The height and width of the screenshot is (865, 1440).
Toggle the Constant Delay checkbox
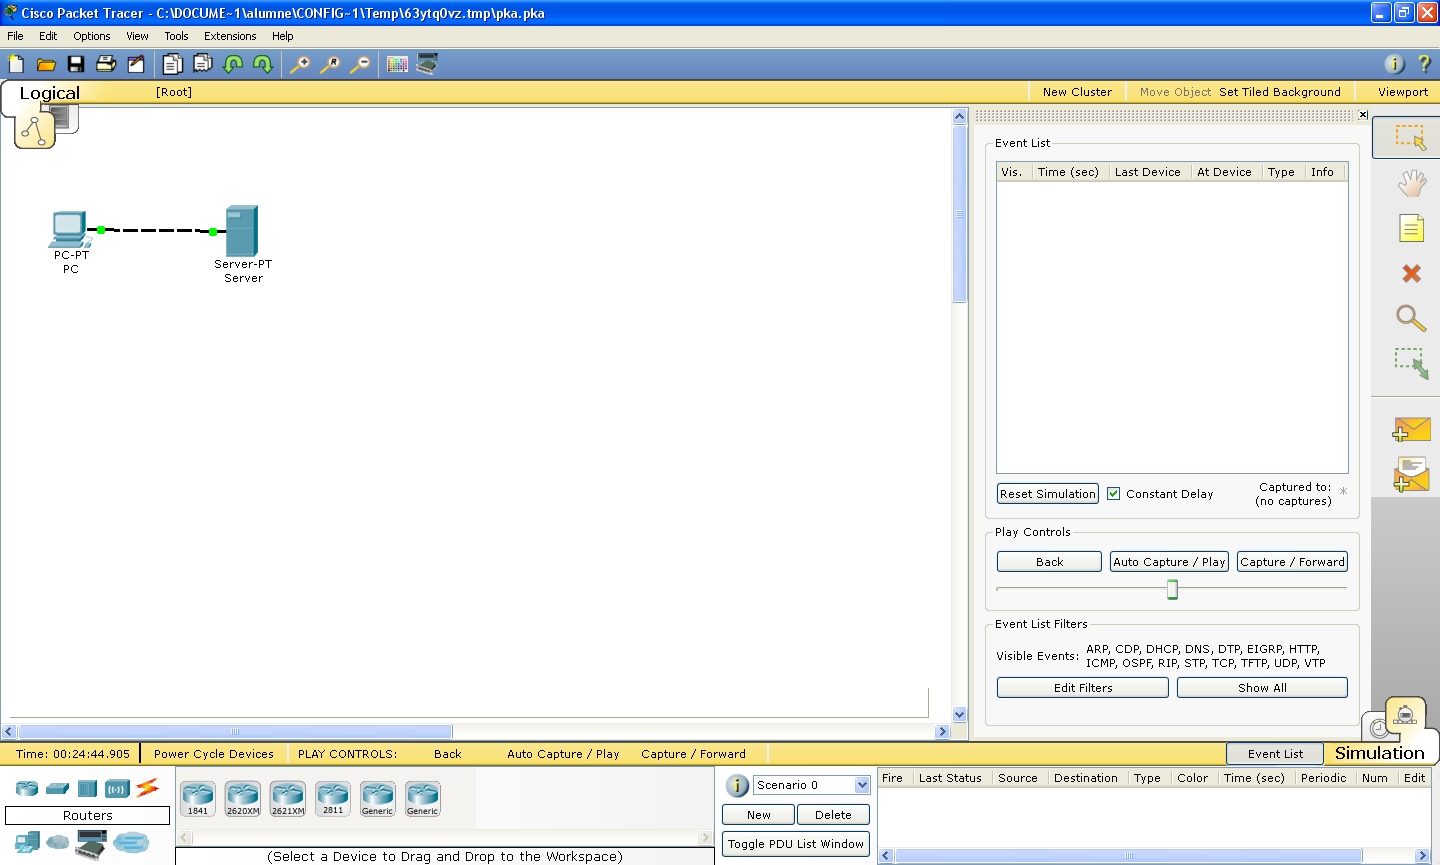click(1113, 493)
